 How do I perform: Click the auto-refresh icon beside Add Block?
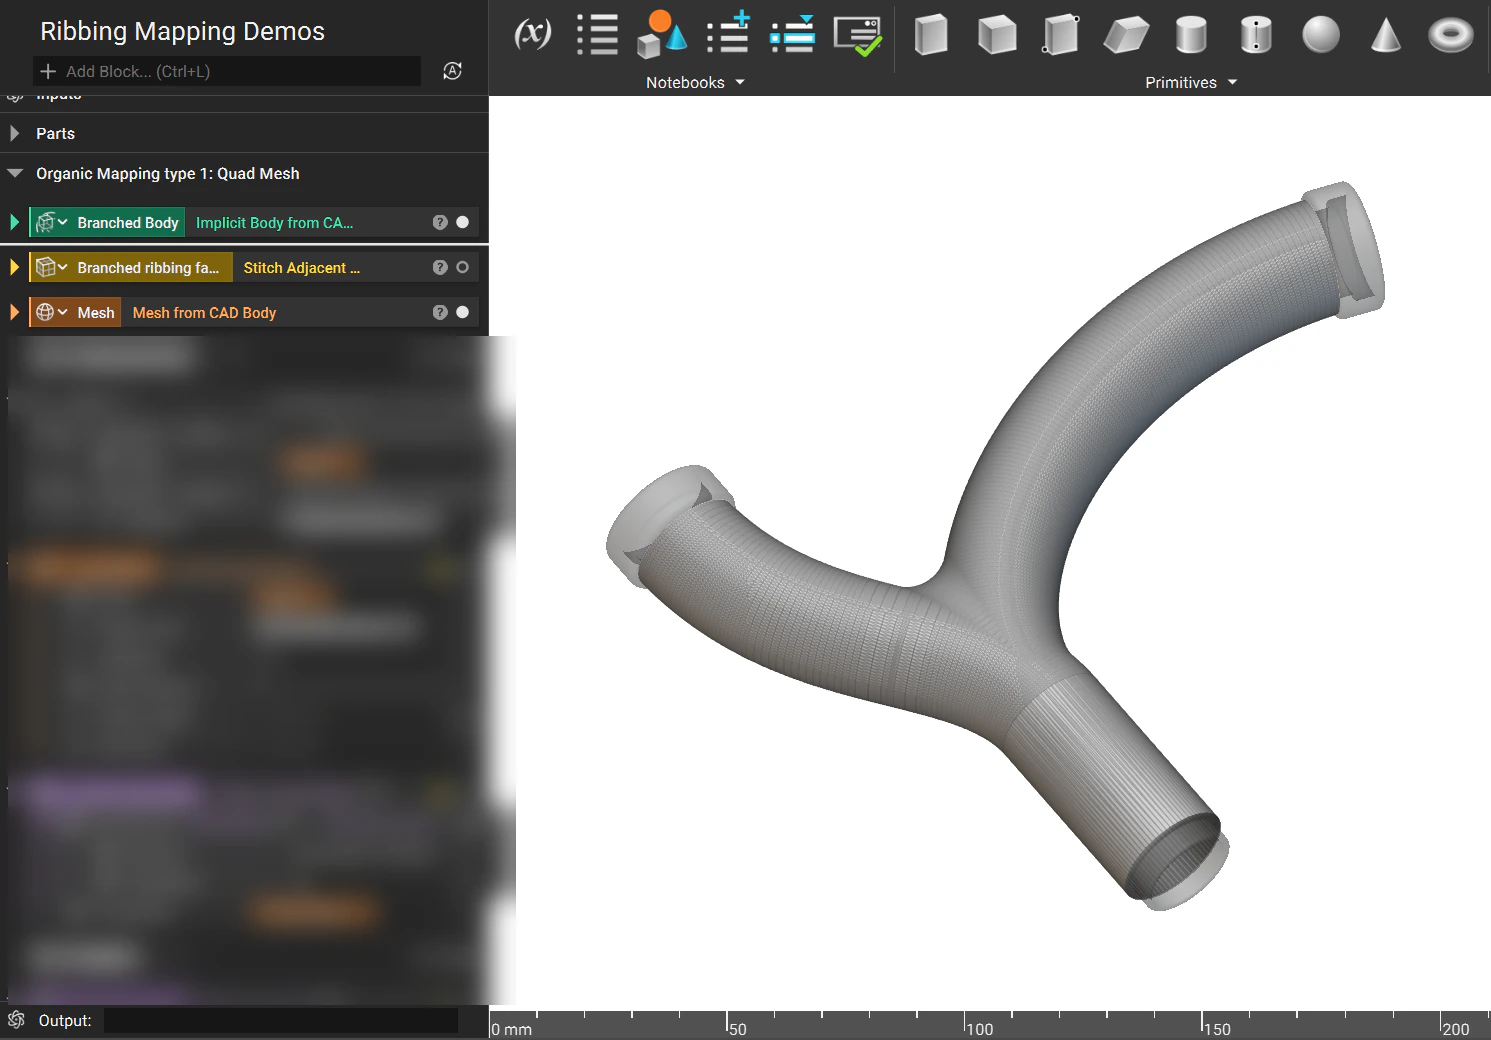452,71
